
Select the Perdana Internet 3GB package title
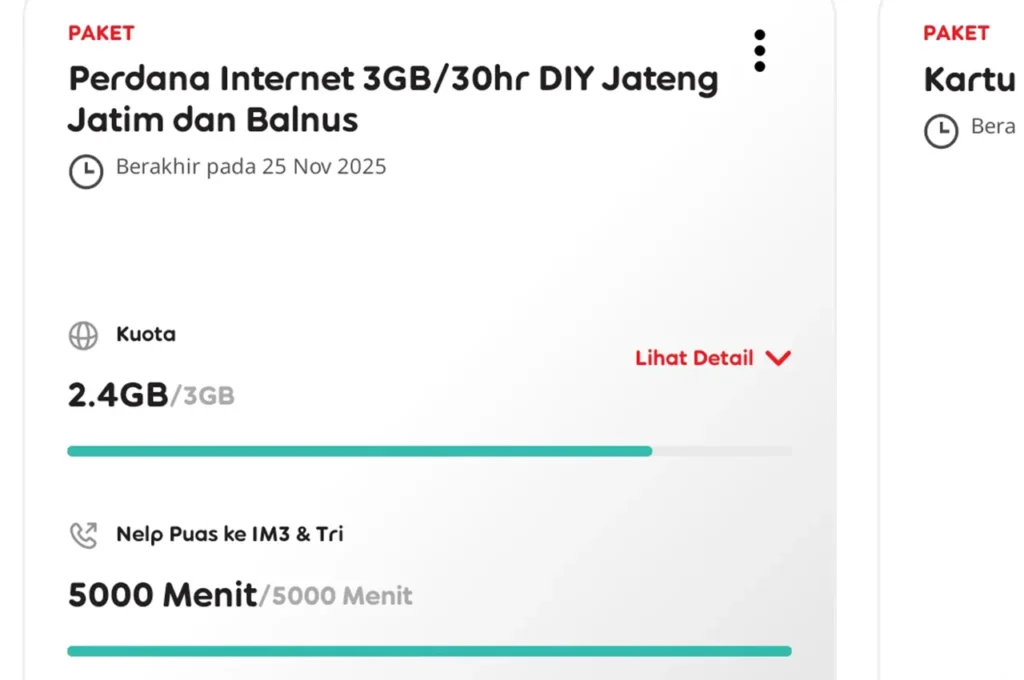[x=392, y=99]
